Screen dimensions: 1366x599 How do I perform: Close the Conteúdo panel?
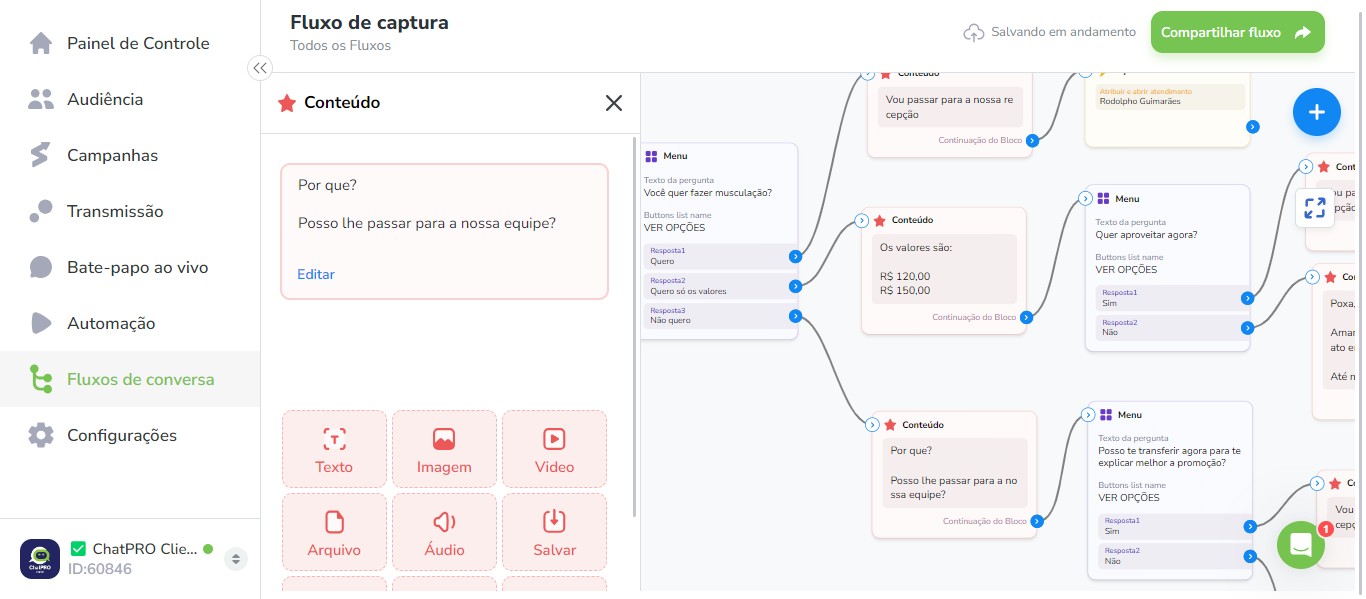(614, 103)
